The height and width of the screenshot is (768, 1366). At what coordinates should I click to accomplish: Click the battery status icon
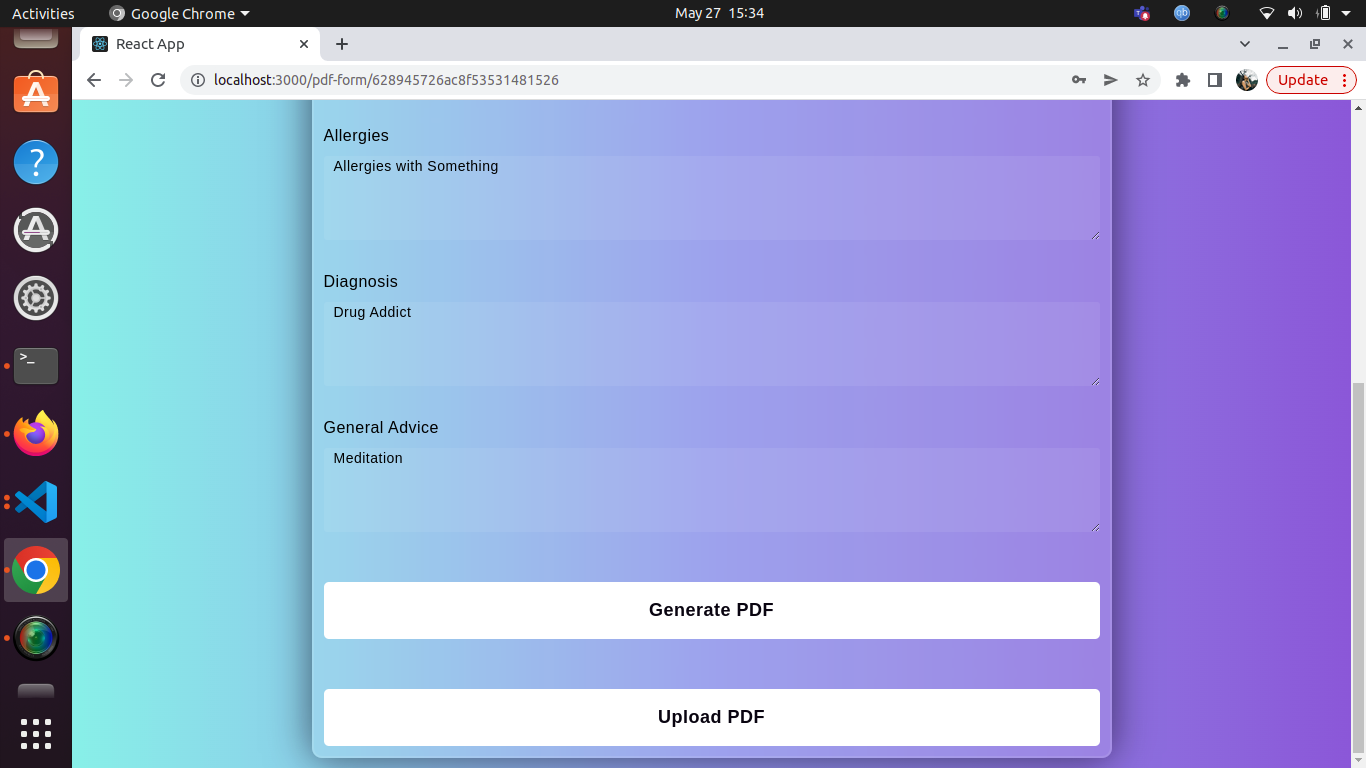[x=1324, y=13]
